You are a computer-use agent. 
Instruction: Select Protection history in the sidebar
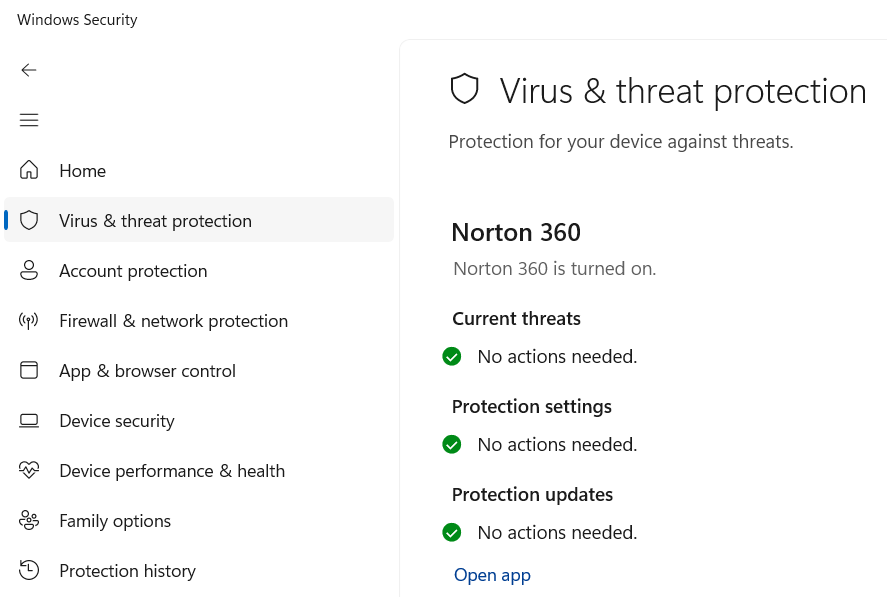[127, 570]
